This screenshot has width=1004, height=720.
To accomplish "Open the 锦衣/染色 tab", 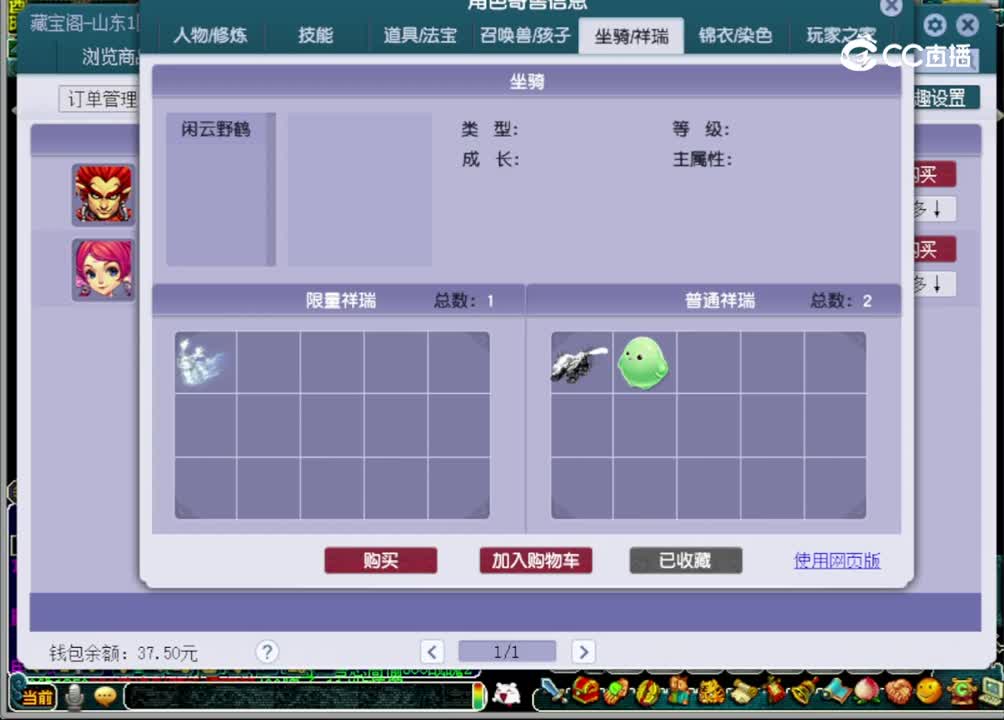I will [x=734, y=35].
